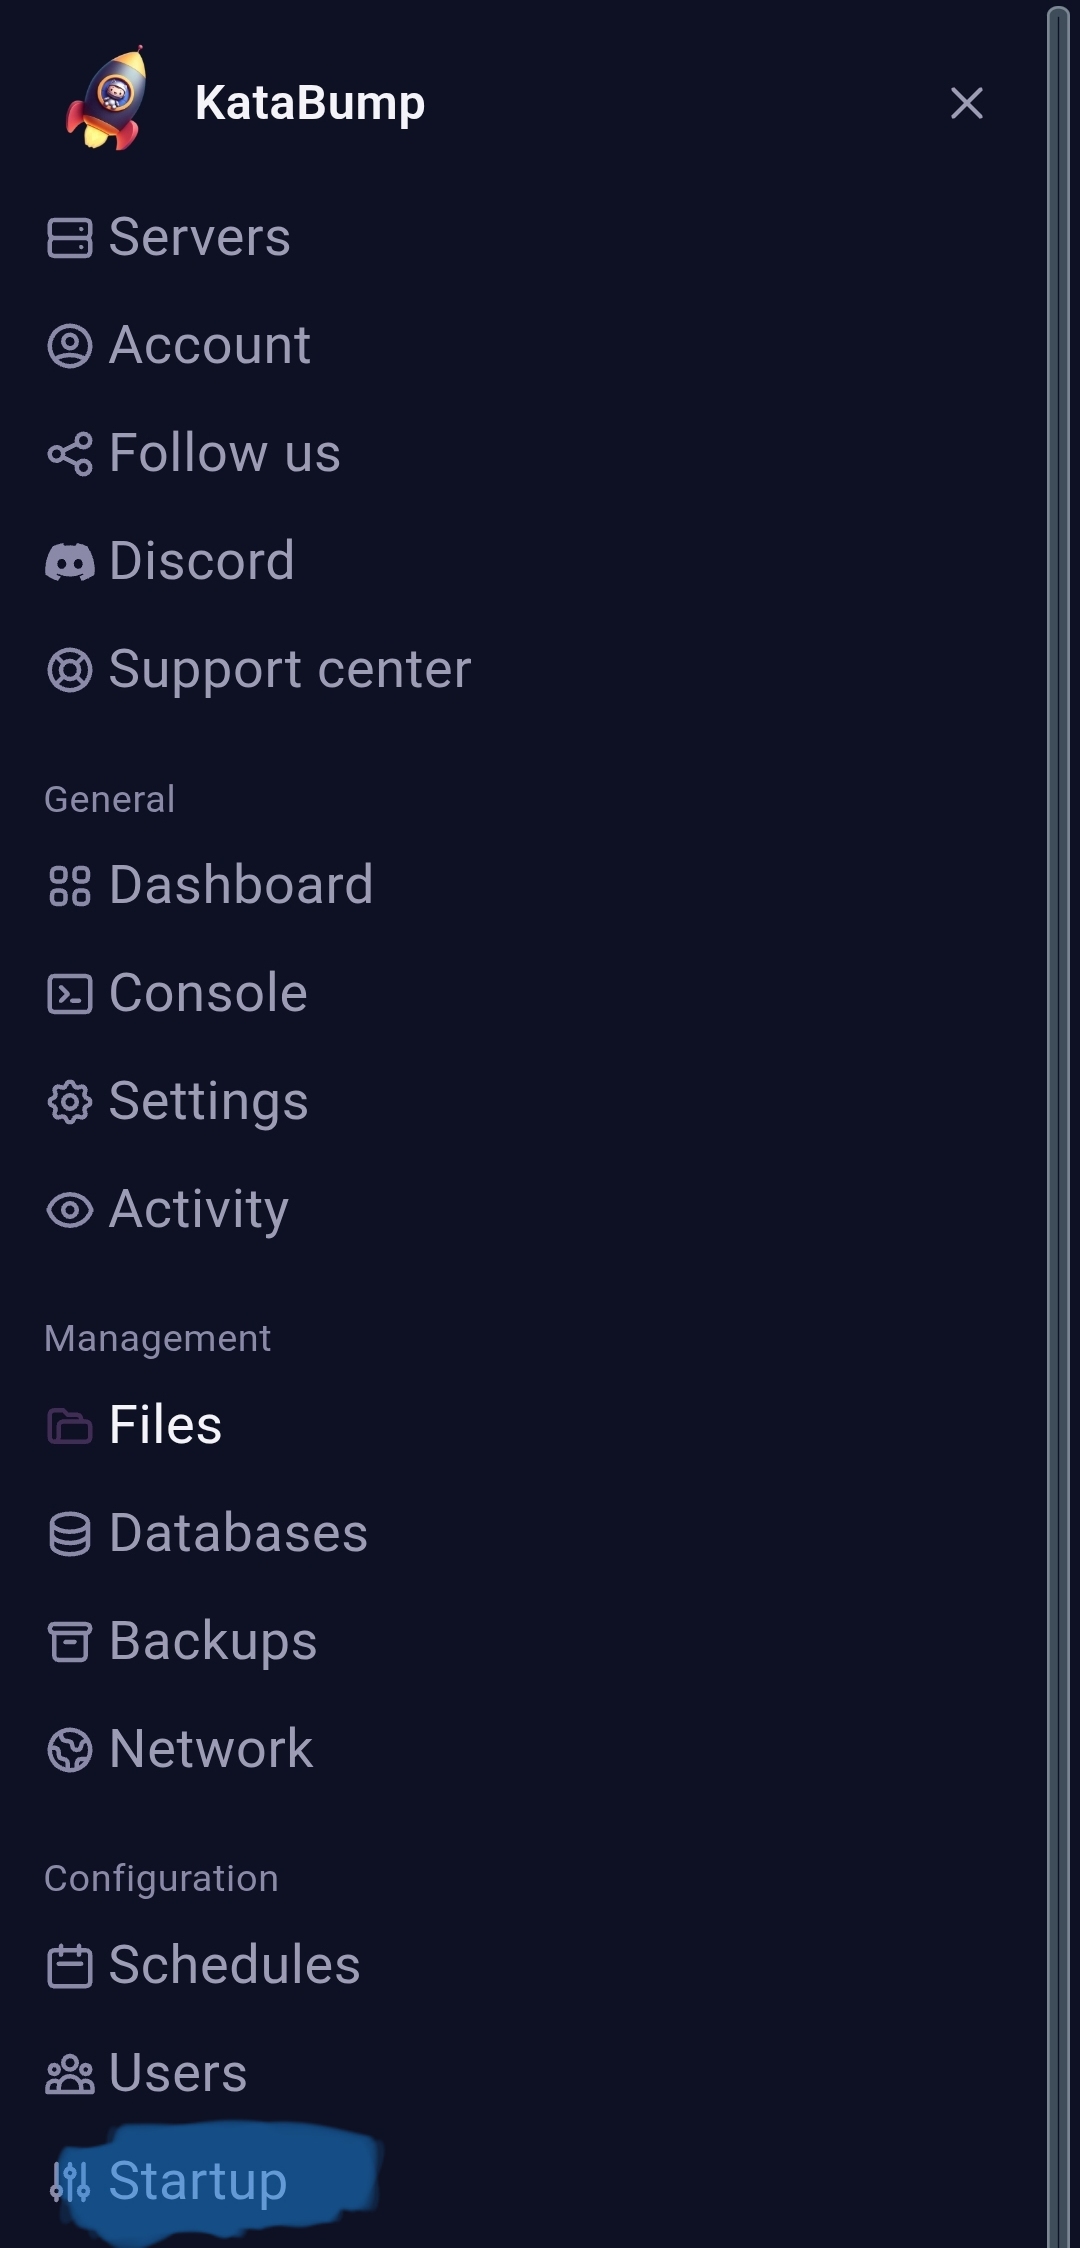Click the Servers rack icon

pos(70,238)
